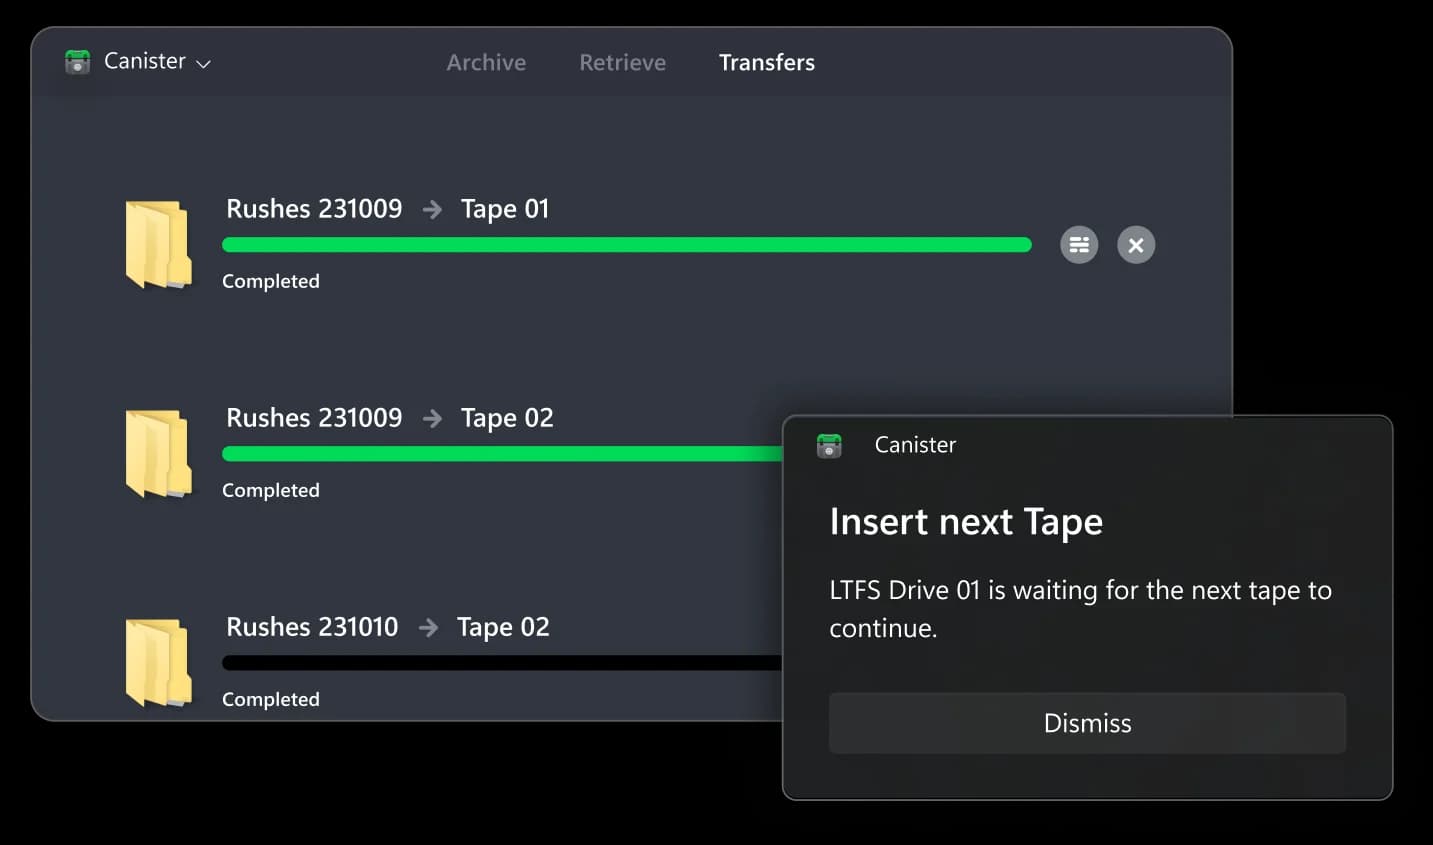Click the arrow icon in Rushes 231009 Tape 02
The image size is (1433, 845).
(x=432, y=419)
